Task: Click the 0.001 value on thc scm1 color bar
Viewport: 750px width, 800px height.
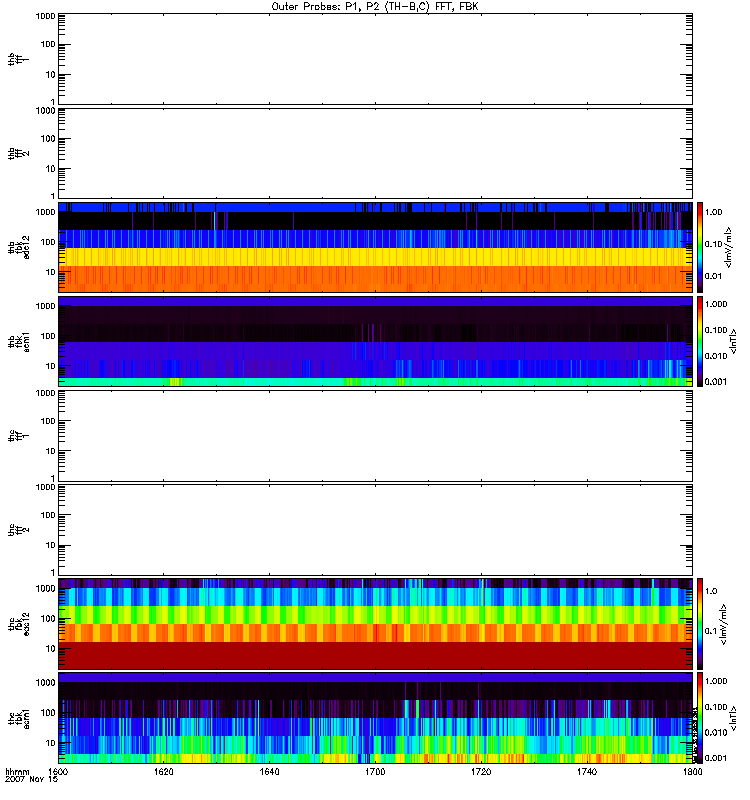Action: pos(716,758)
